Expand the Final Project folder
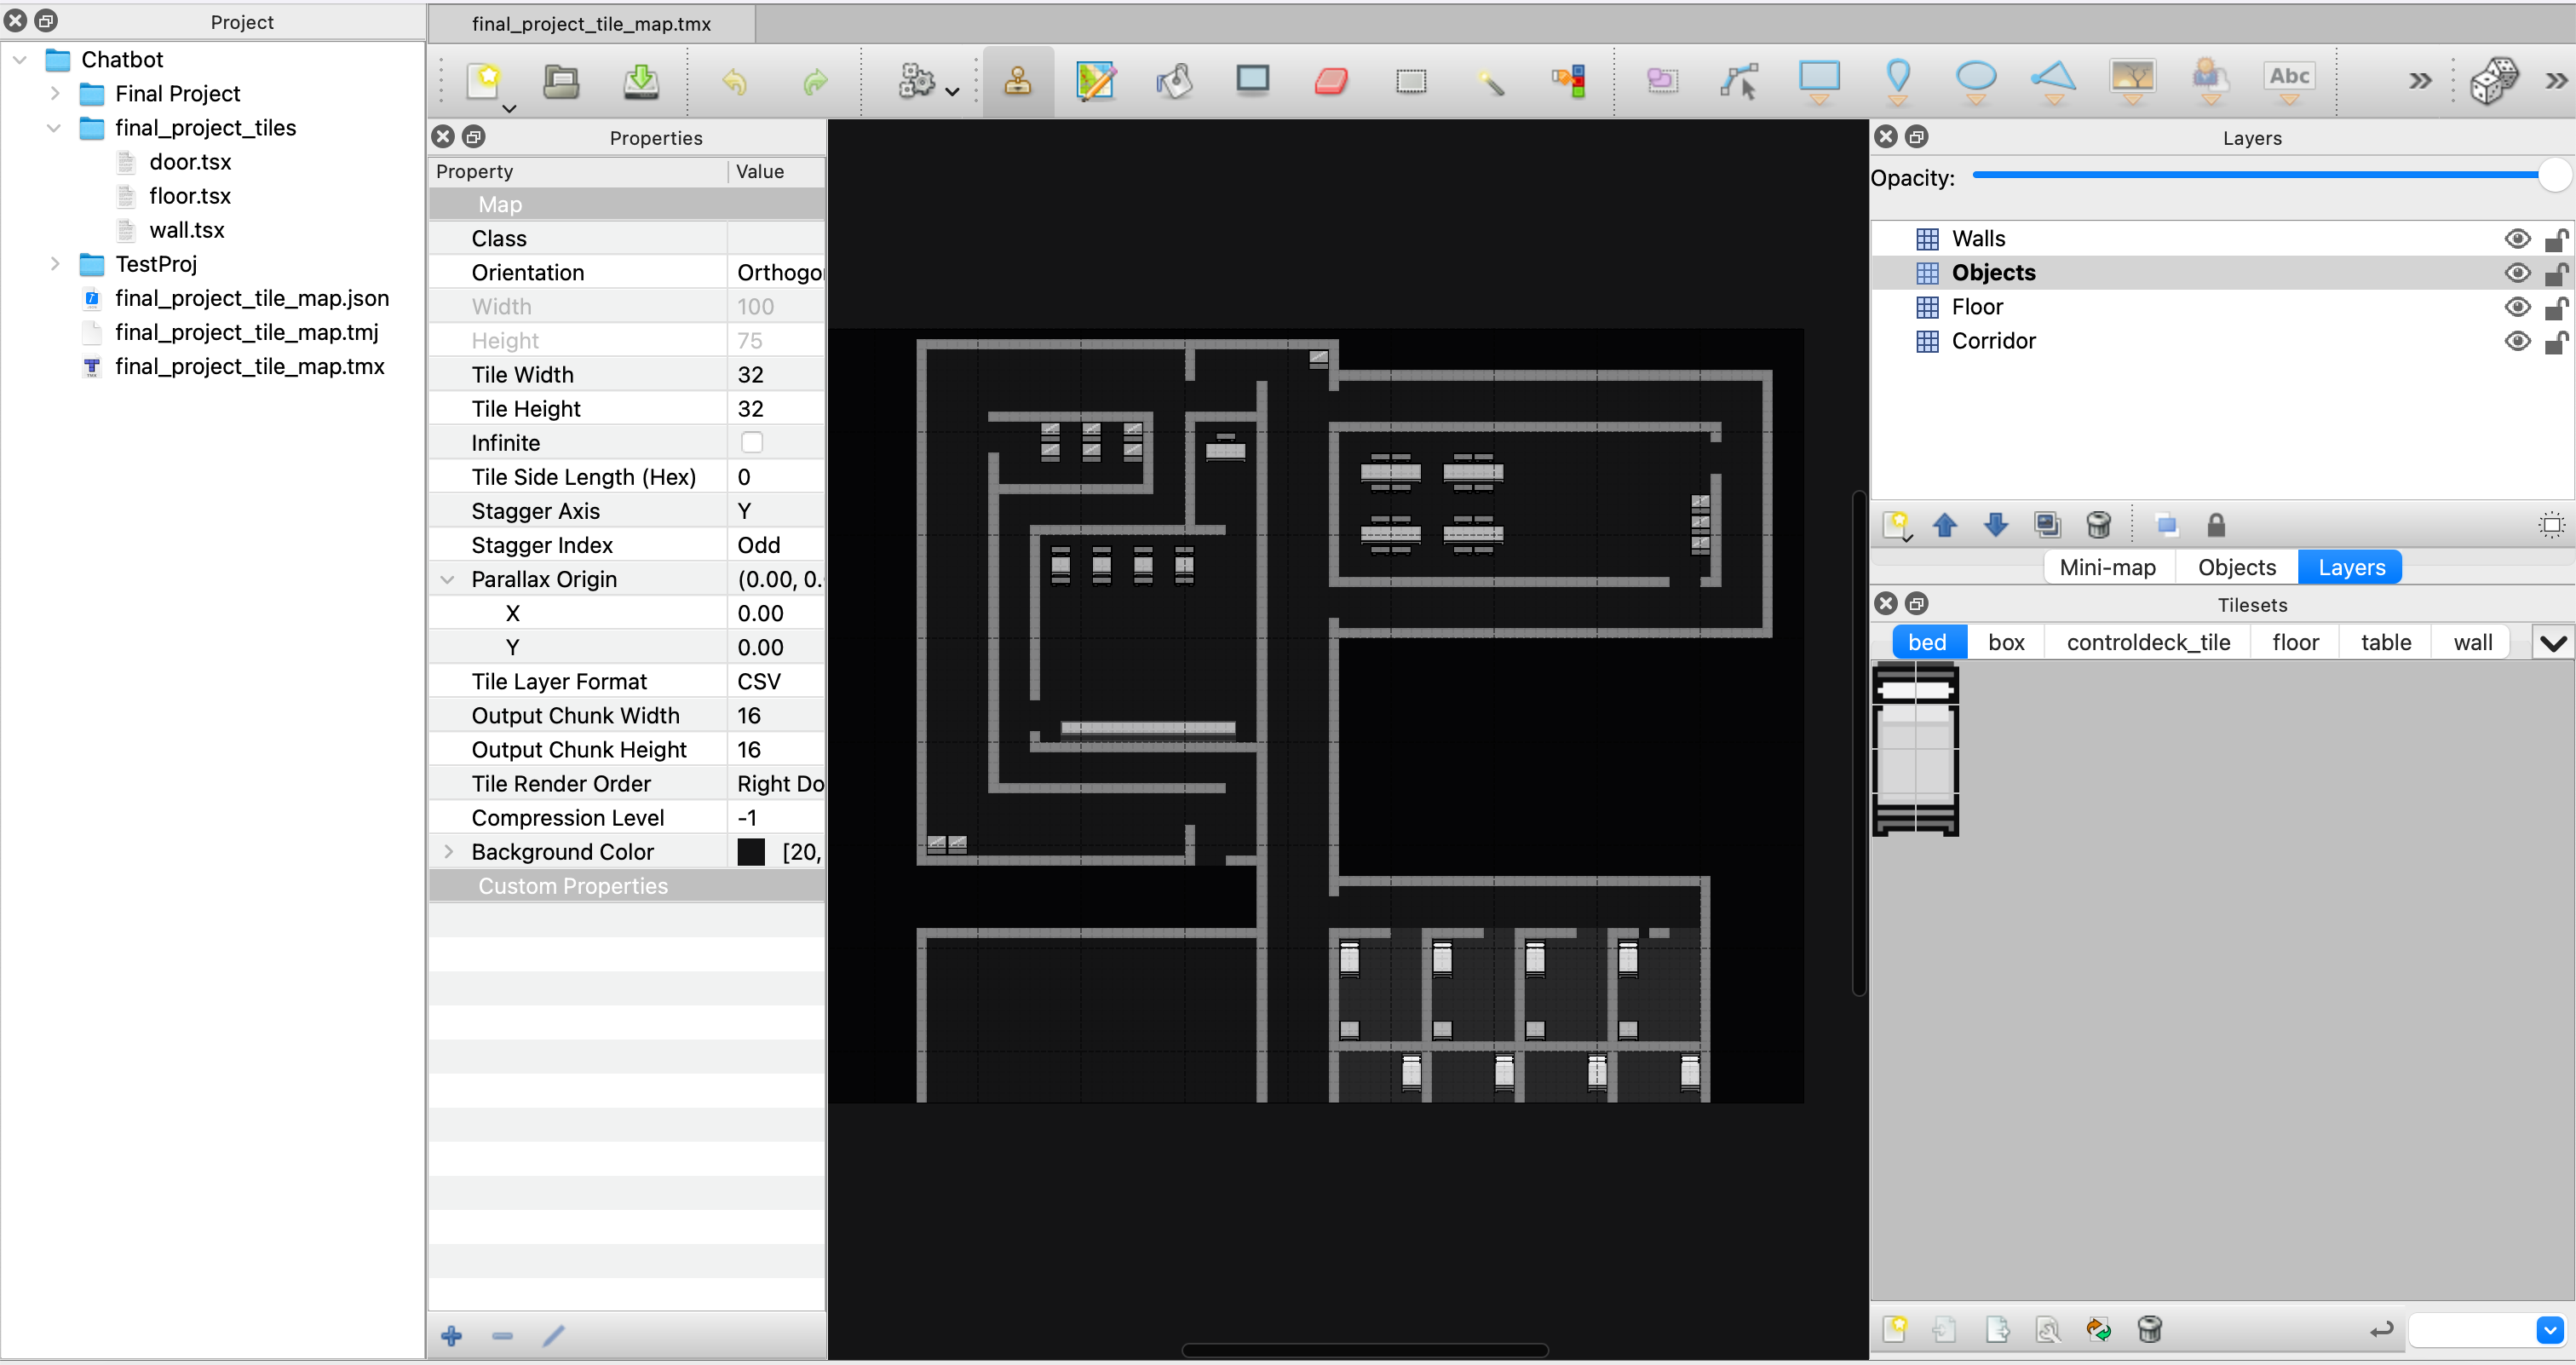Image resolution: width=2576 pixels, height=1365 pixels. (55, 94)
